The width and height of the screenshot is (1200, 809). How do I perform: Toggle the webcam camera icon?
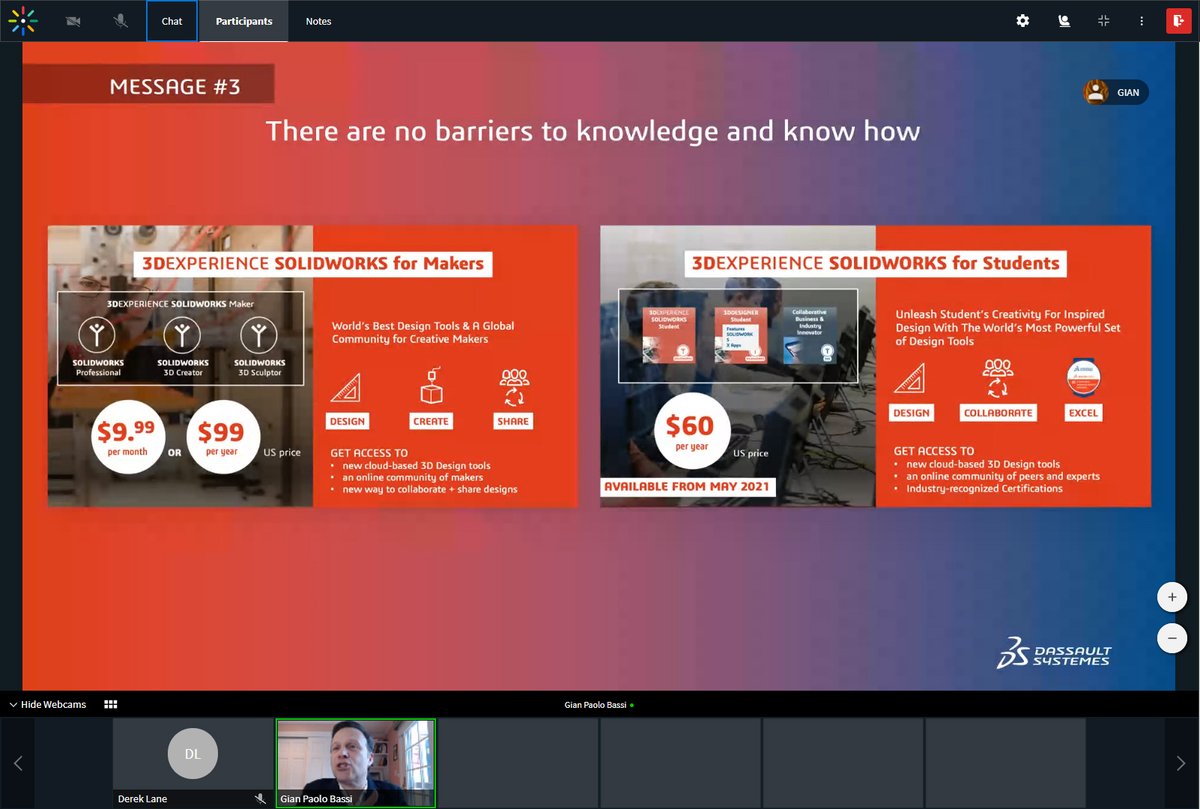point(73,21)
